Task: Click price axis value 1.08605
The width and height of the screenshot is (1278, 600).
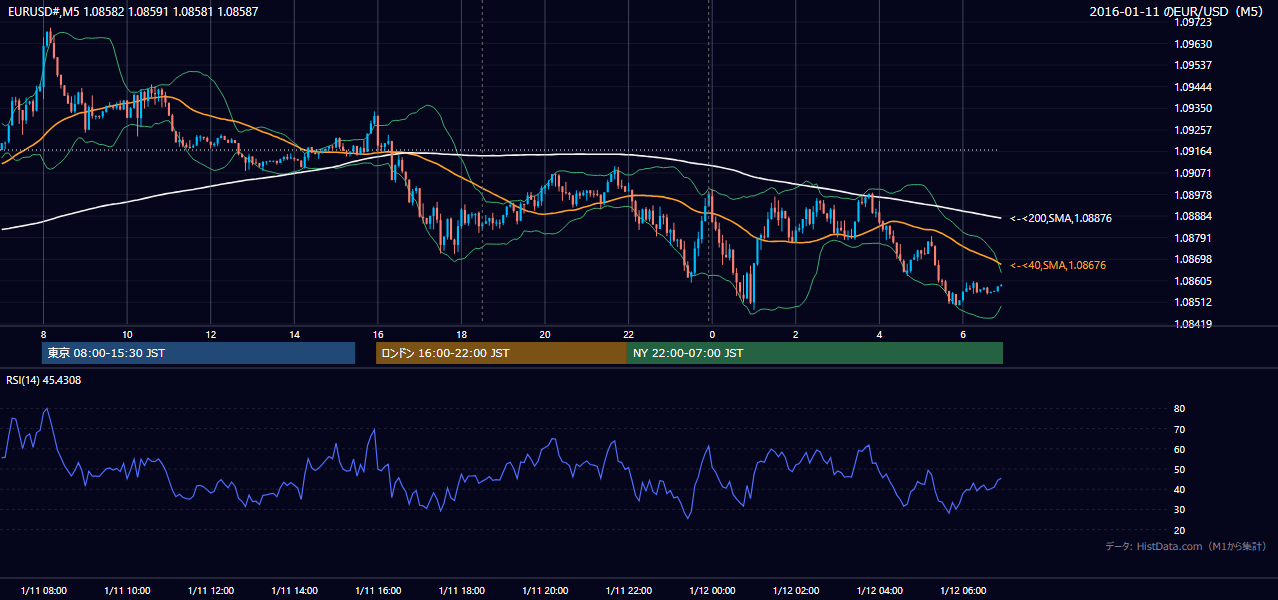Action: pyautogui.click(x=1194, y=281)
